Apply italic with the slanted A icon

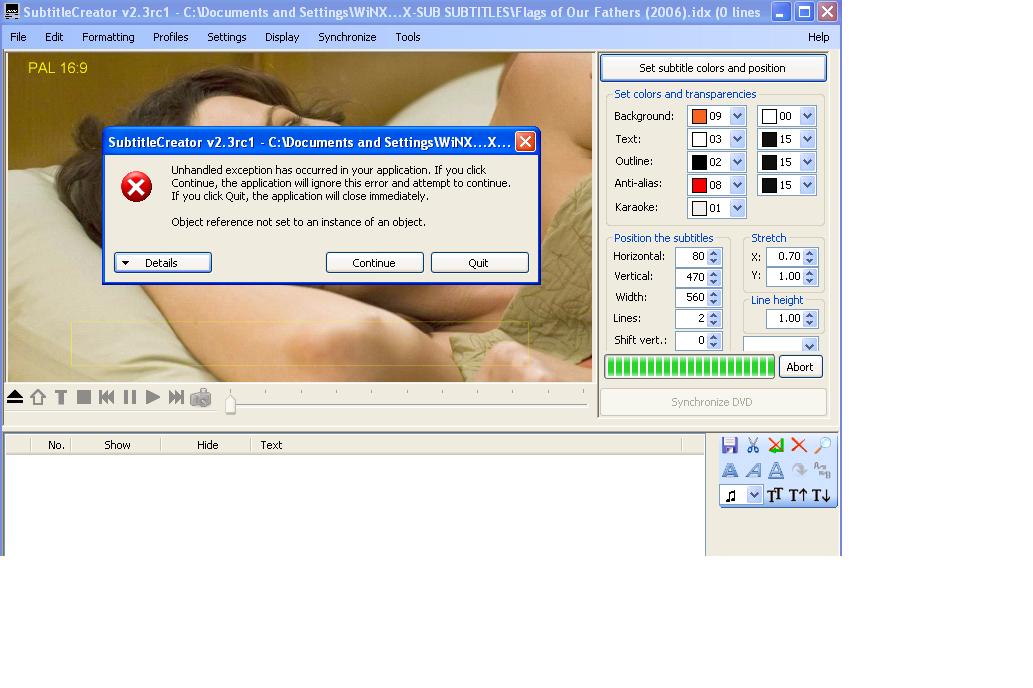pyautogui.click(x=753, y=470)
